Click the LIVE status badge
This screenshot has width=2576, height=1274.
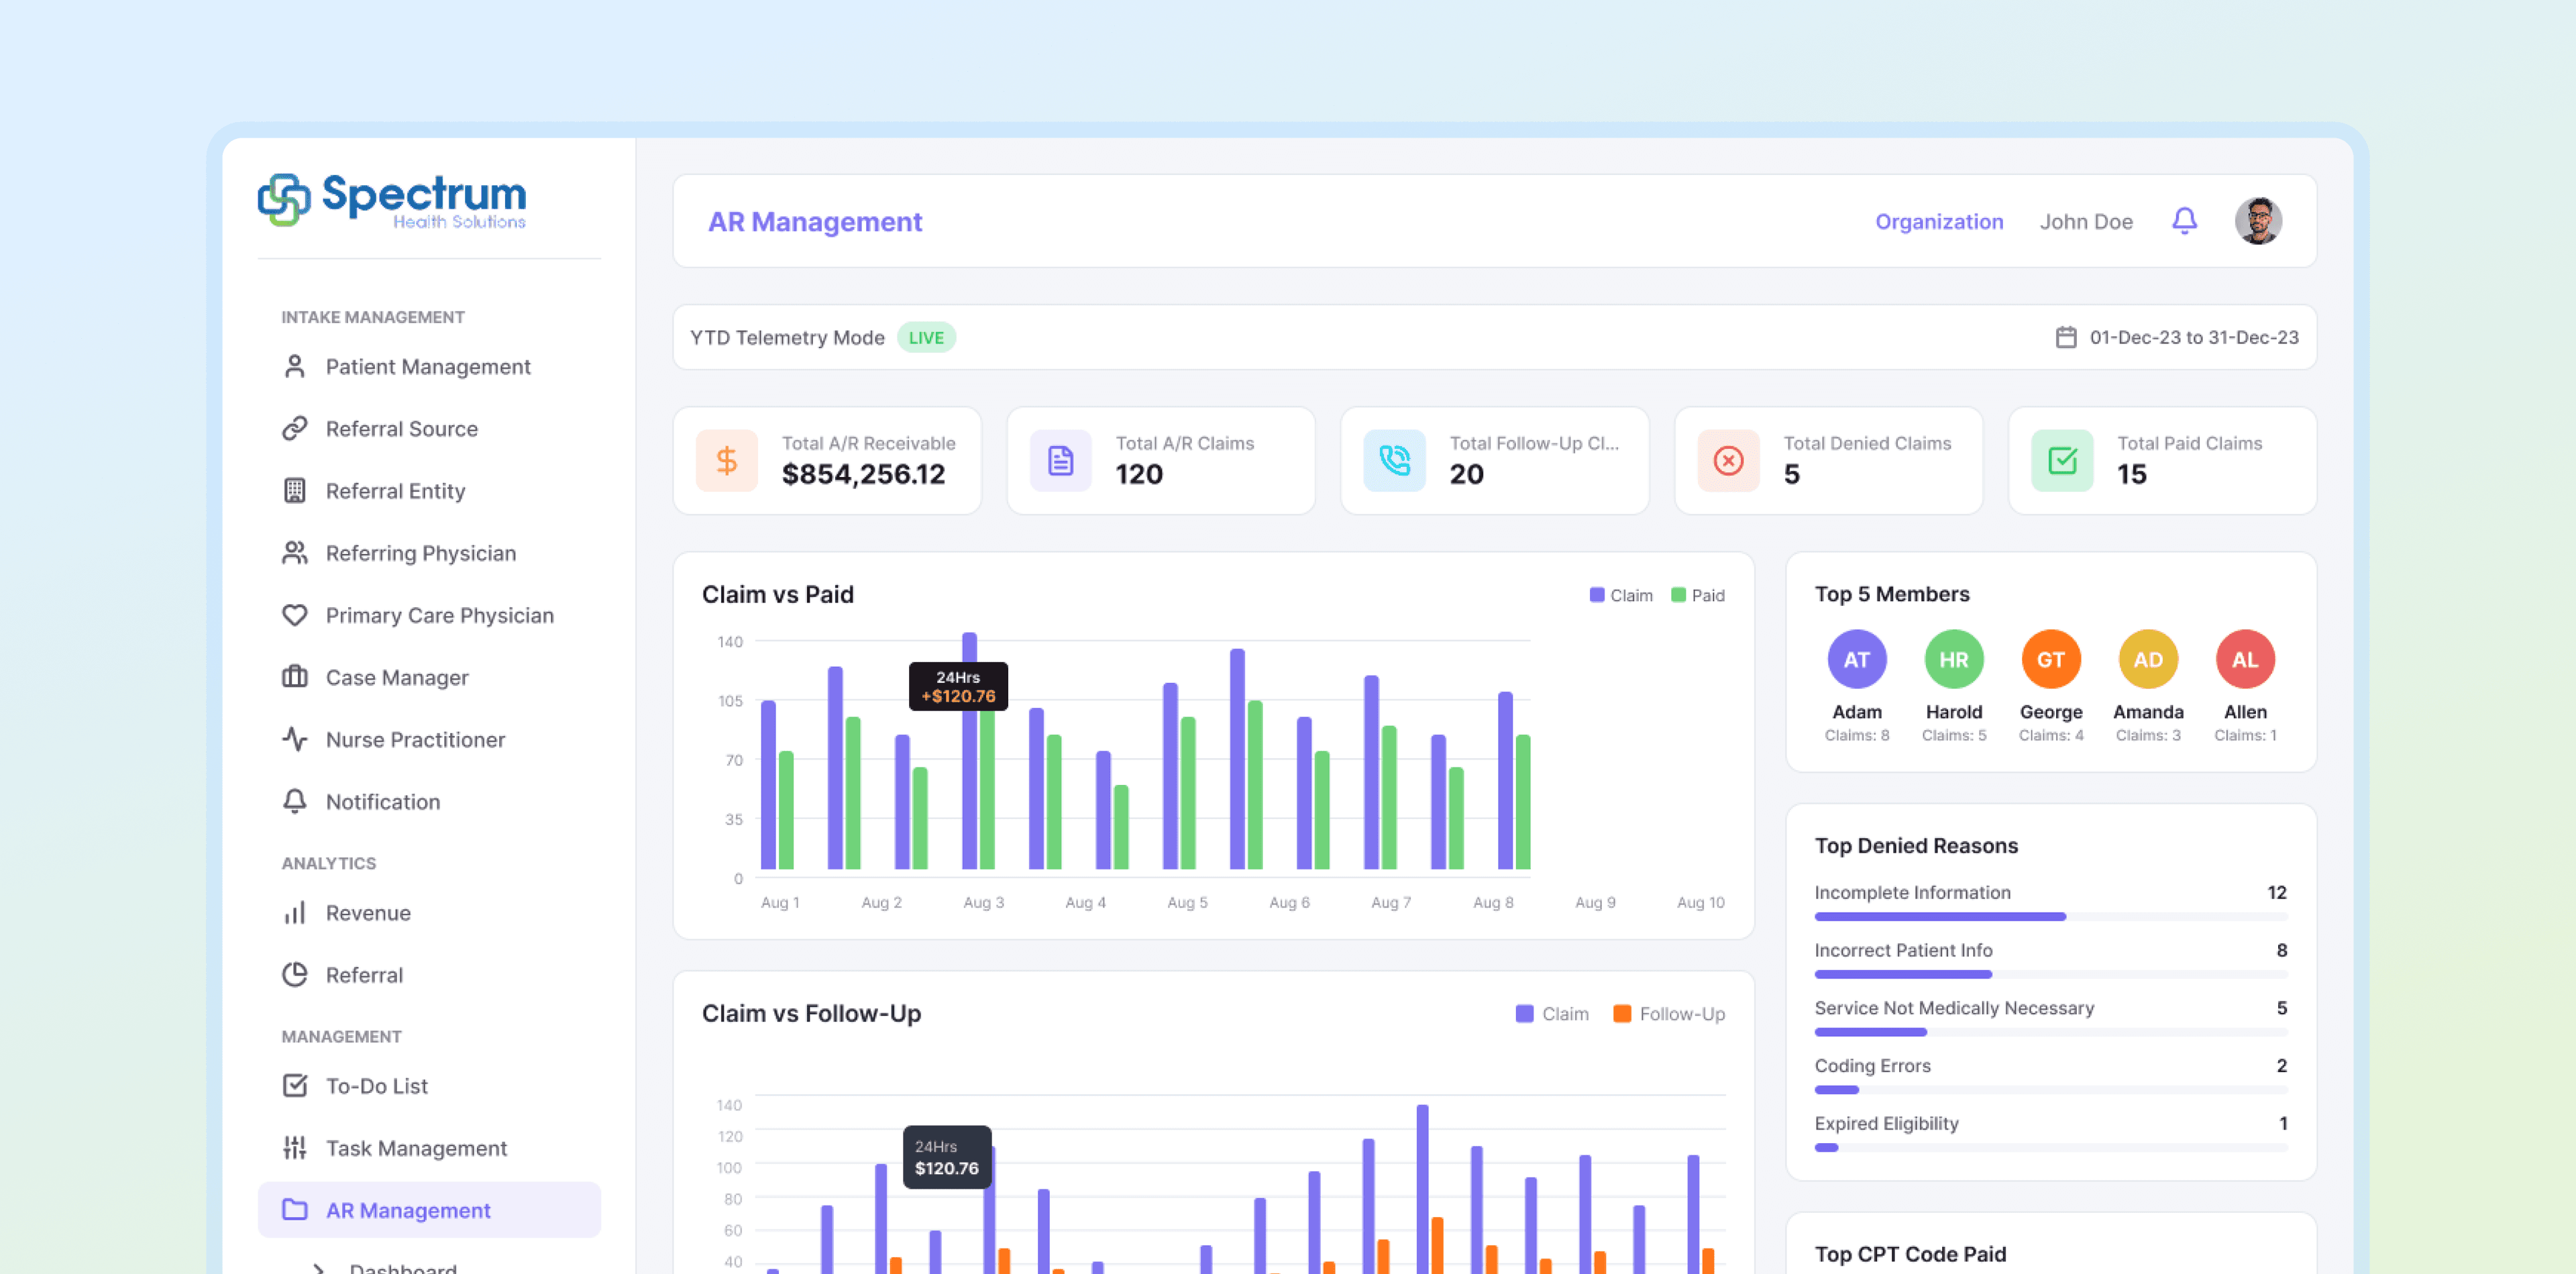point(926,337)
